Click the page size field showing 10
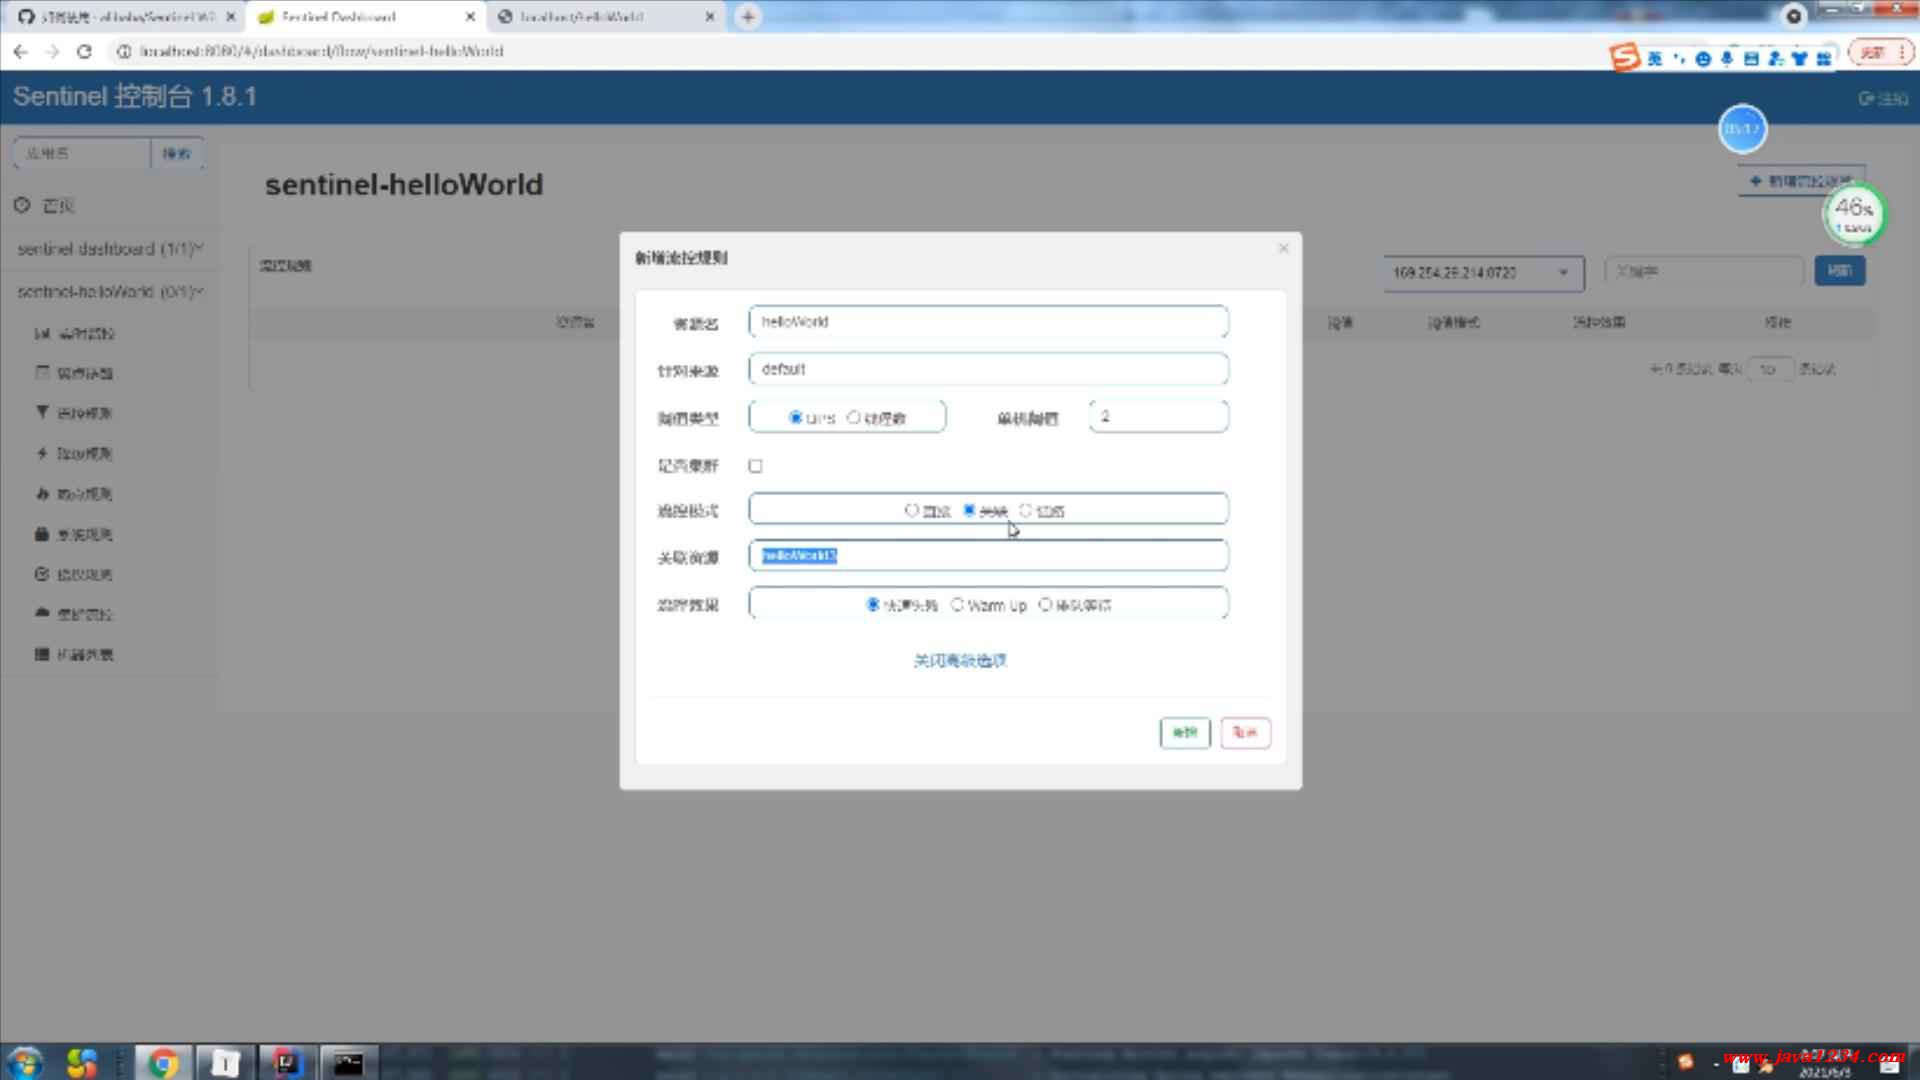This screenshot has width=1920, height=1080. [x=1770, y=369]
